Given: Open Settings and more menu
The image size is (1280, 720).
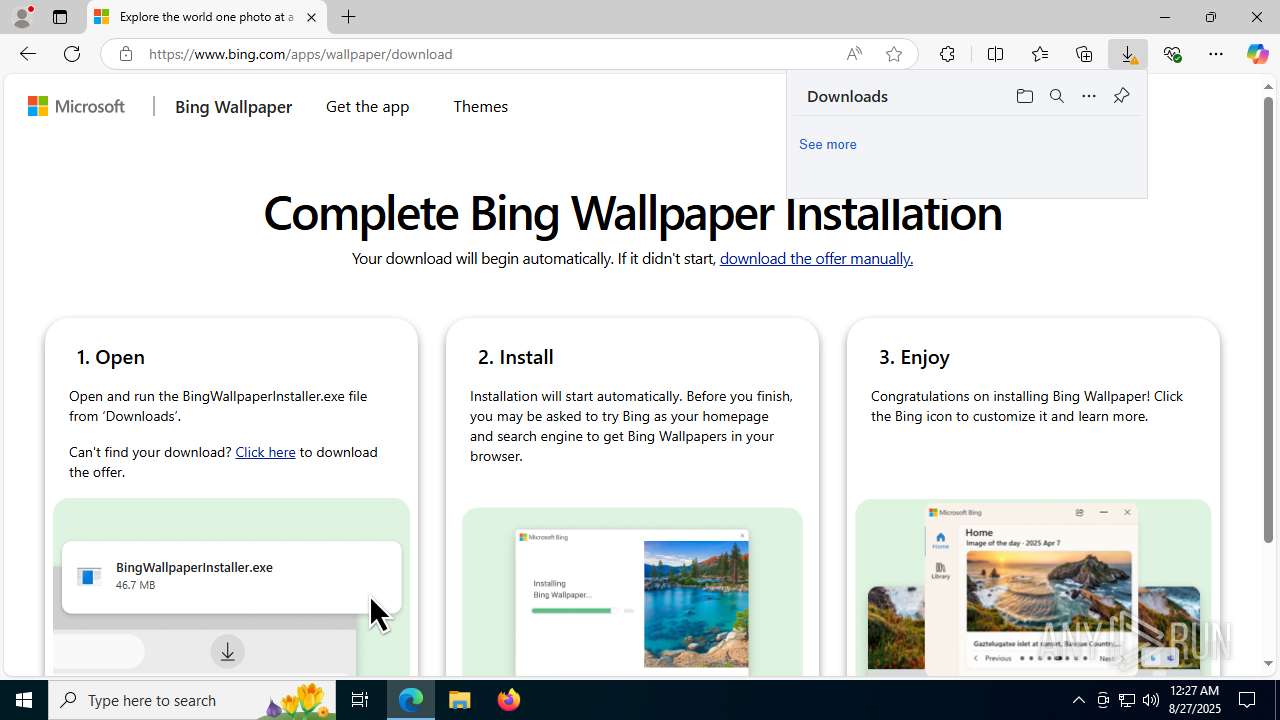Looking at the screenshot, I should pyautogui.click(x=1216, y=54).
